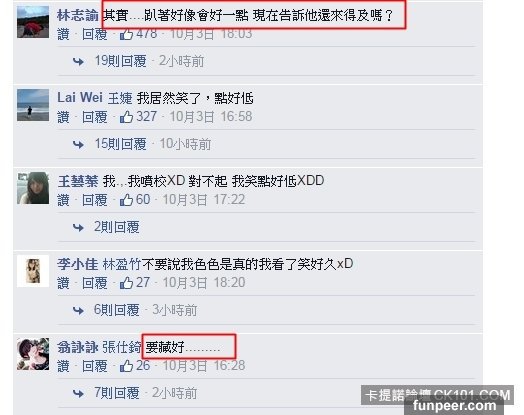Open 翁詠詠's profile avatar thumbnail
This screenshot has width=524, height=415.
point(33,354)
